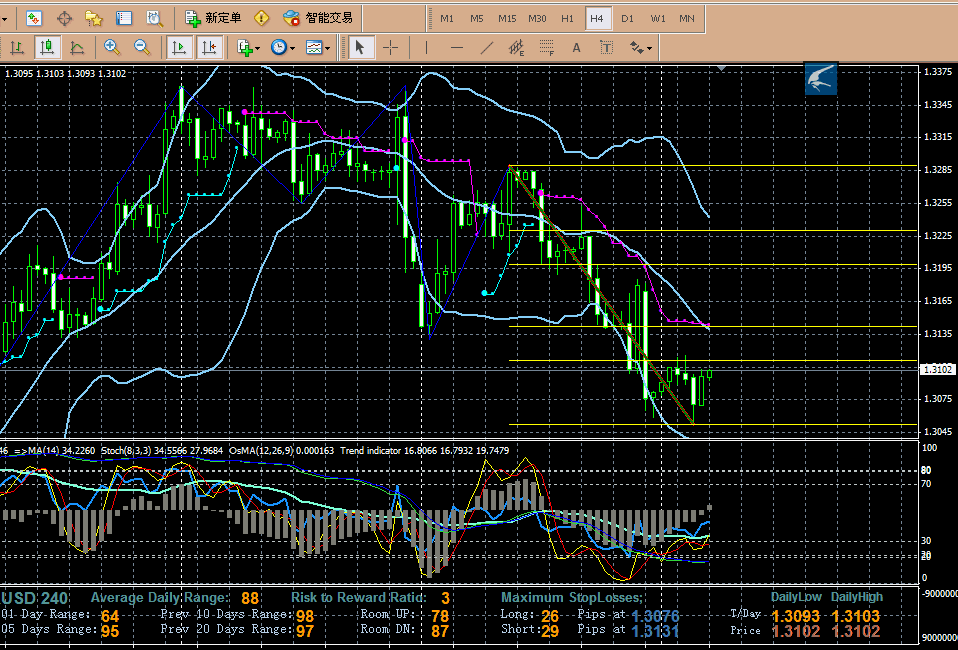Draw equidistant channel tool
The height and width of the screenshot is (650, 958).
[516, 47]
